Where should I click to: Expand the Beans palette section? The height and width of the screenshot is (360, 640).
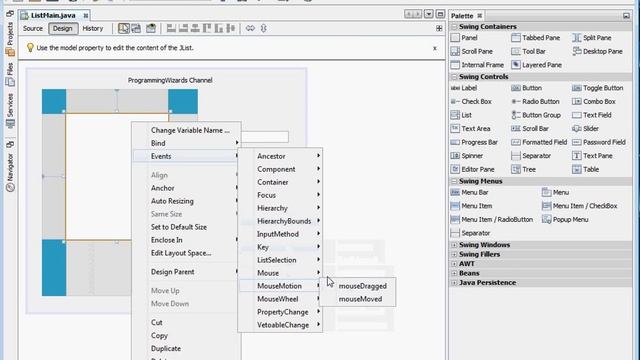[454, 273]
